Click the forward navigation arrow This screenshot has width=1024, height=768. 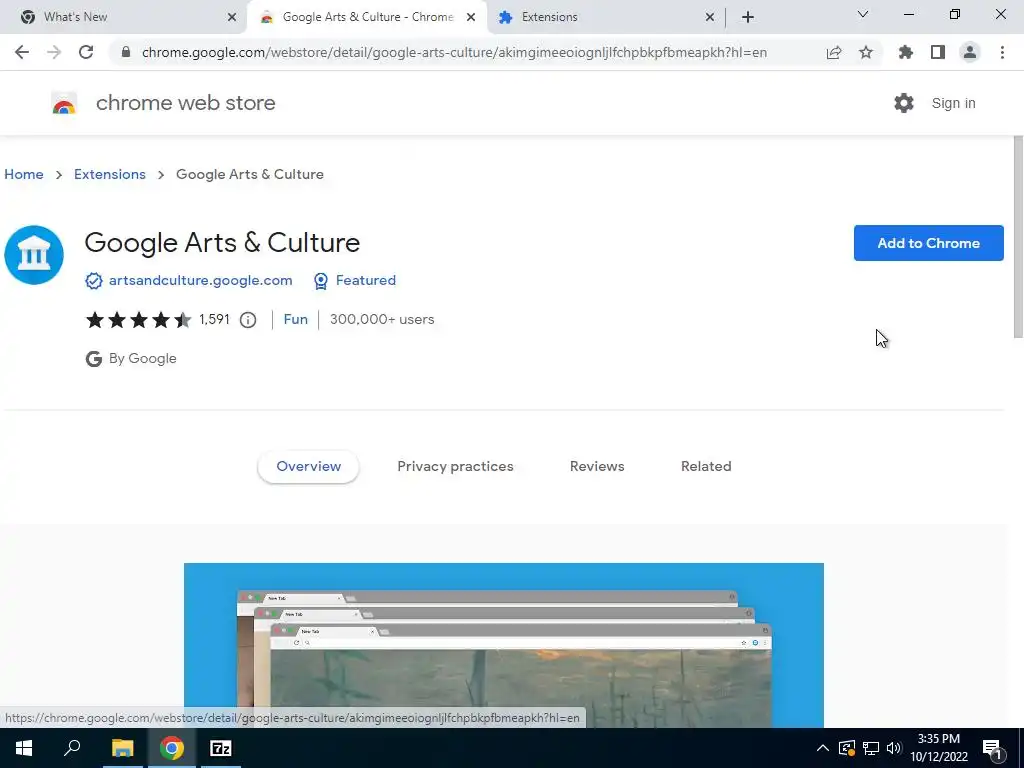click(54, 52)
